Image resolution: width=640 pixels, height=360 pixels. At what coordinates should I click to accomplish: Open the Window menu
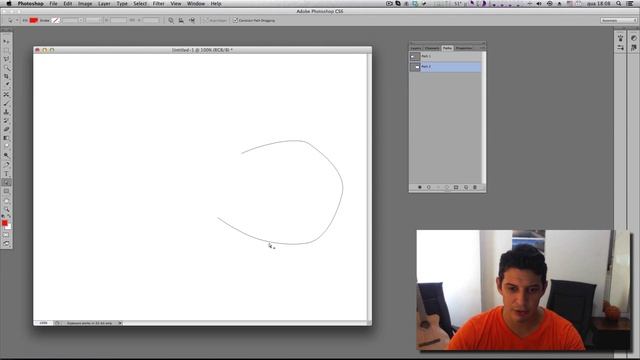[196, 4]
